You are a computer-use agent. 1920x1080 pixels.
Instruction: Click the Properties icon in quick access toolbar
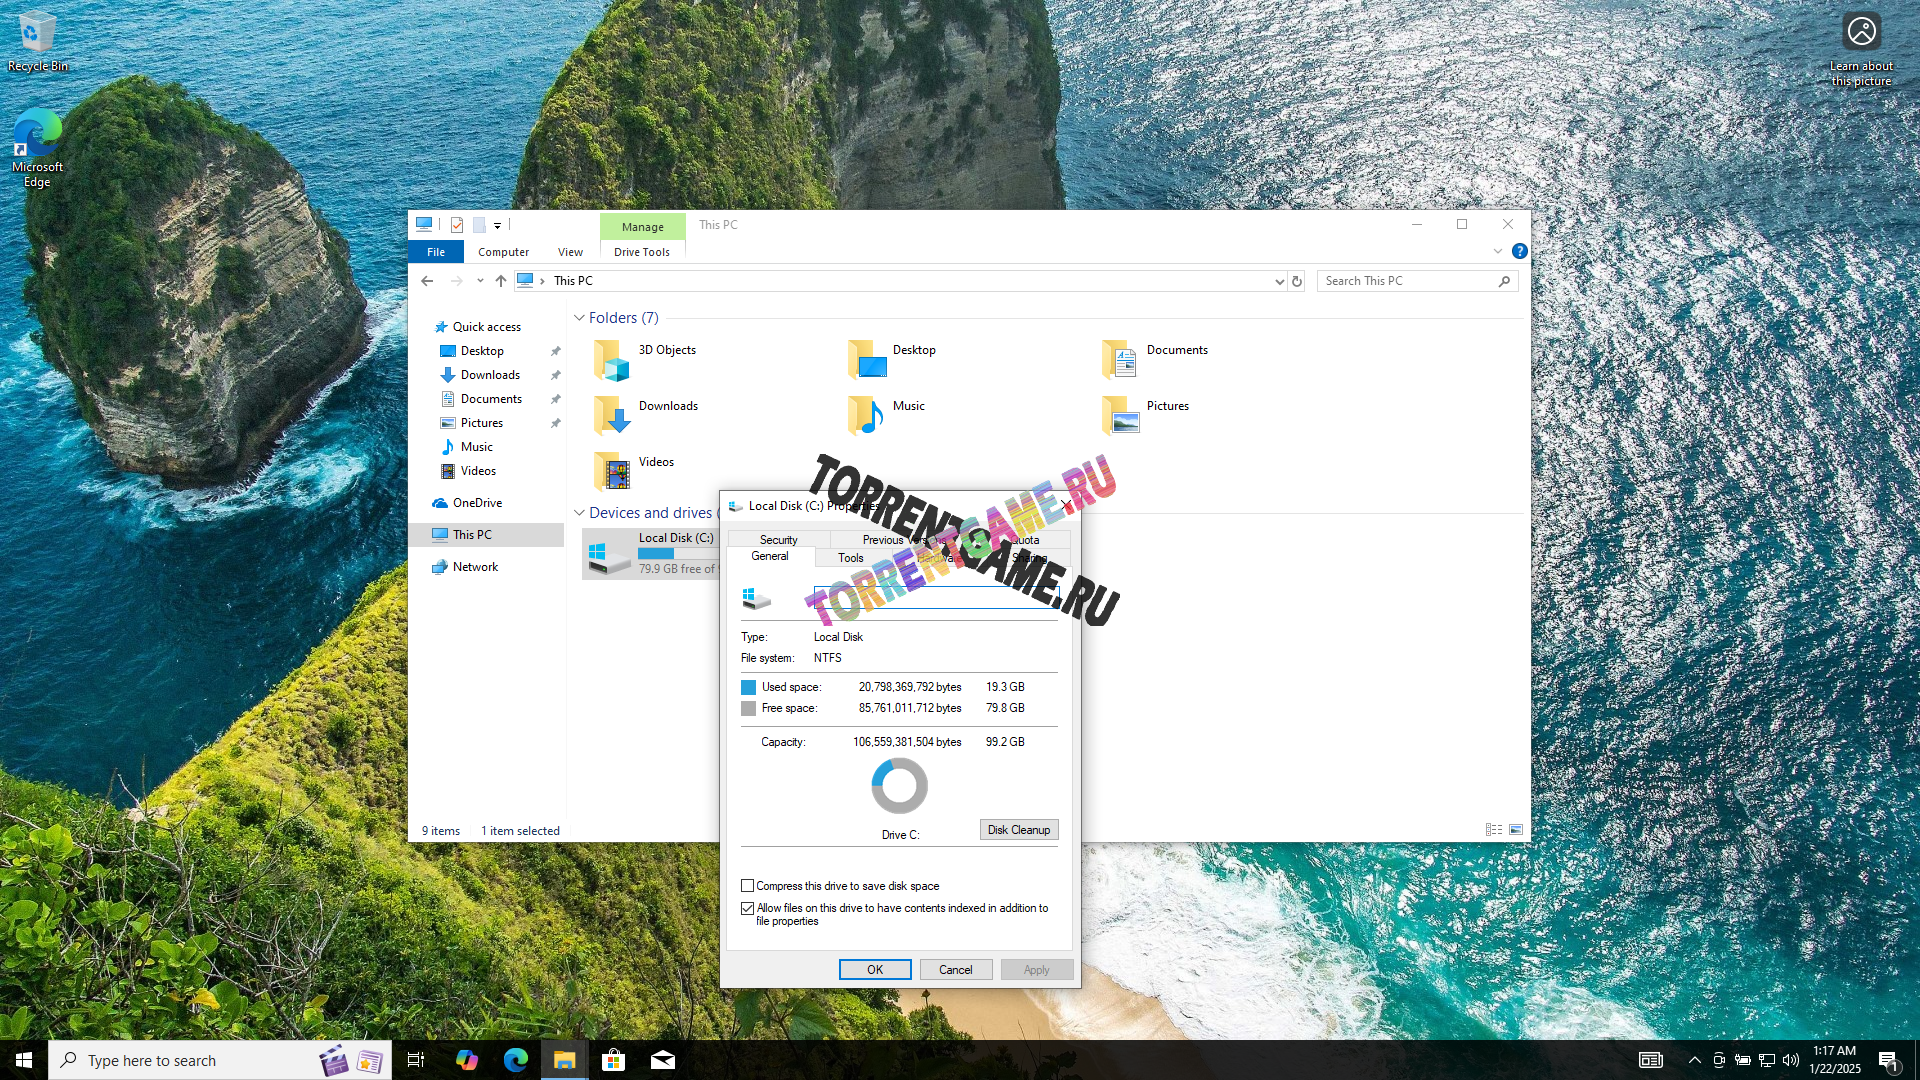457,225
